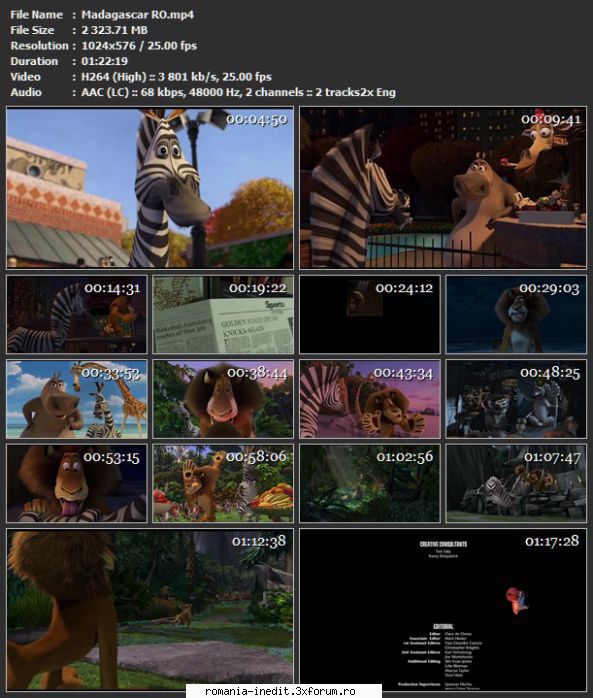Image resolution: width=593 pixels, height=698 pixels.
Task: Open the thumbnail stamped 00:09:41
Action: (x=443, y=188)
